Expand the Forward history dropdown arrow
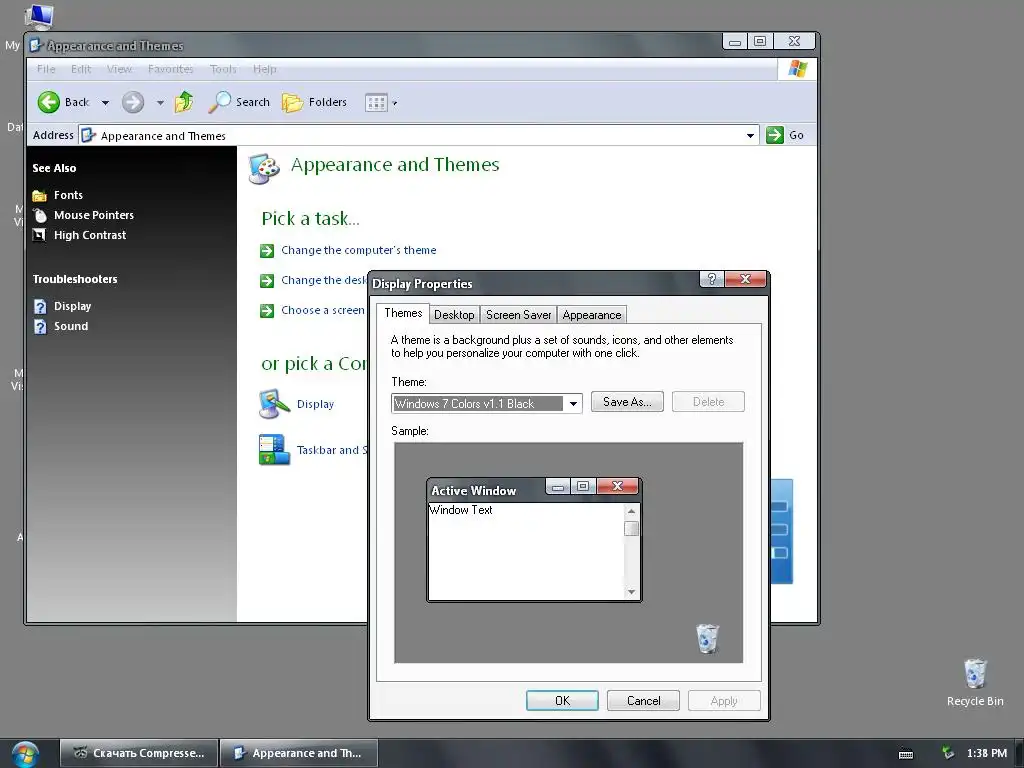 tap(160, 103)
